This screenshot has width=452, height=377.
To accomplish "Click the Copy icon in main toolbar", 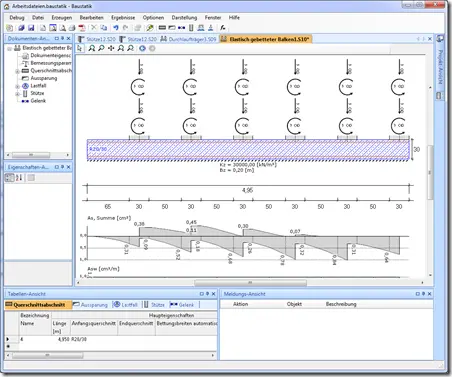I will coord(104,28).
